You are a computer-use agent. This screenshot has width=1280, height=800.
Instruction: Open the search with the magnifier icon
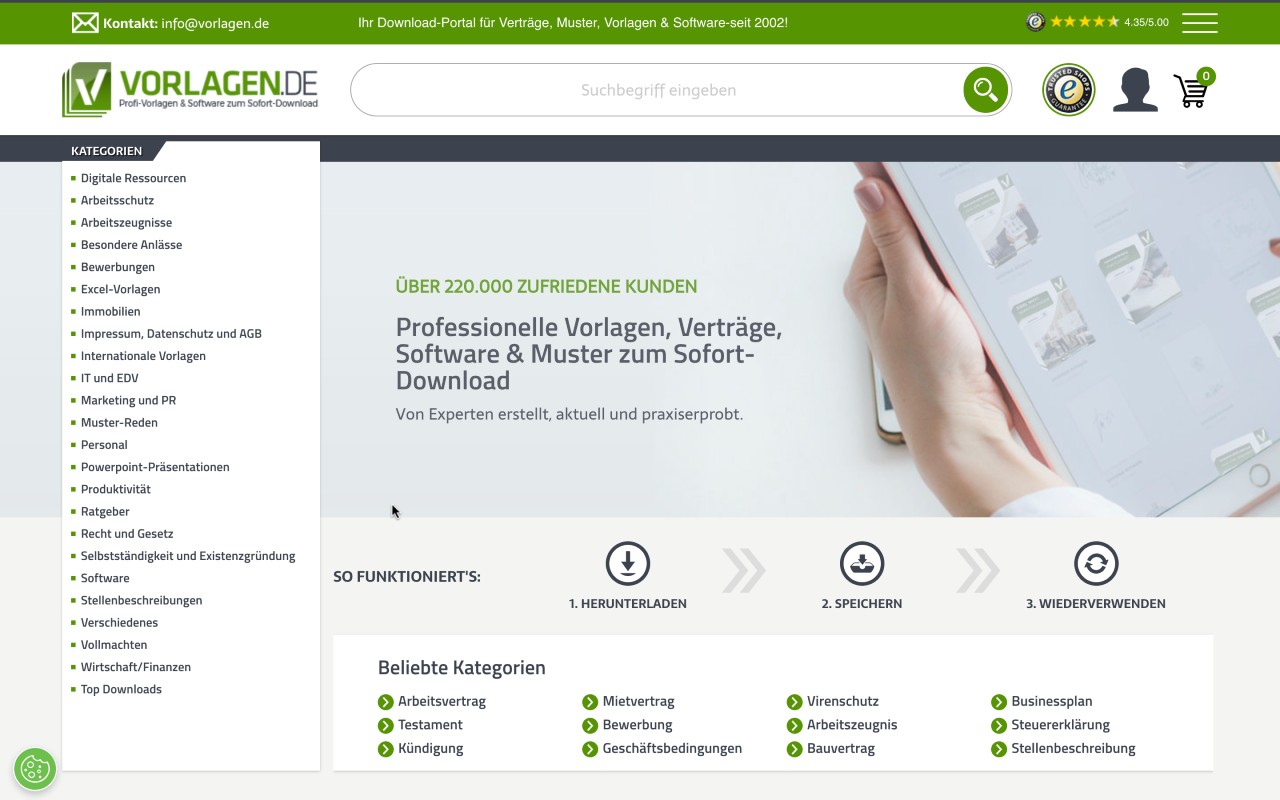985,89
